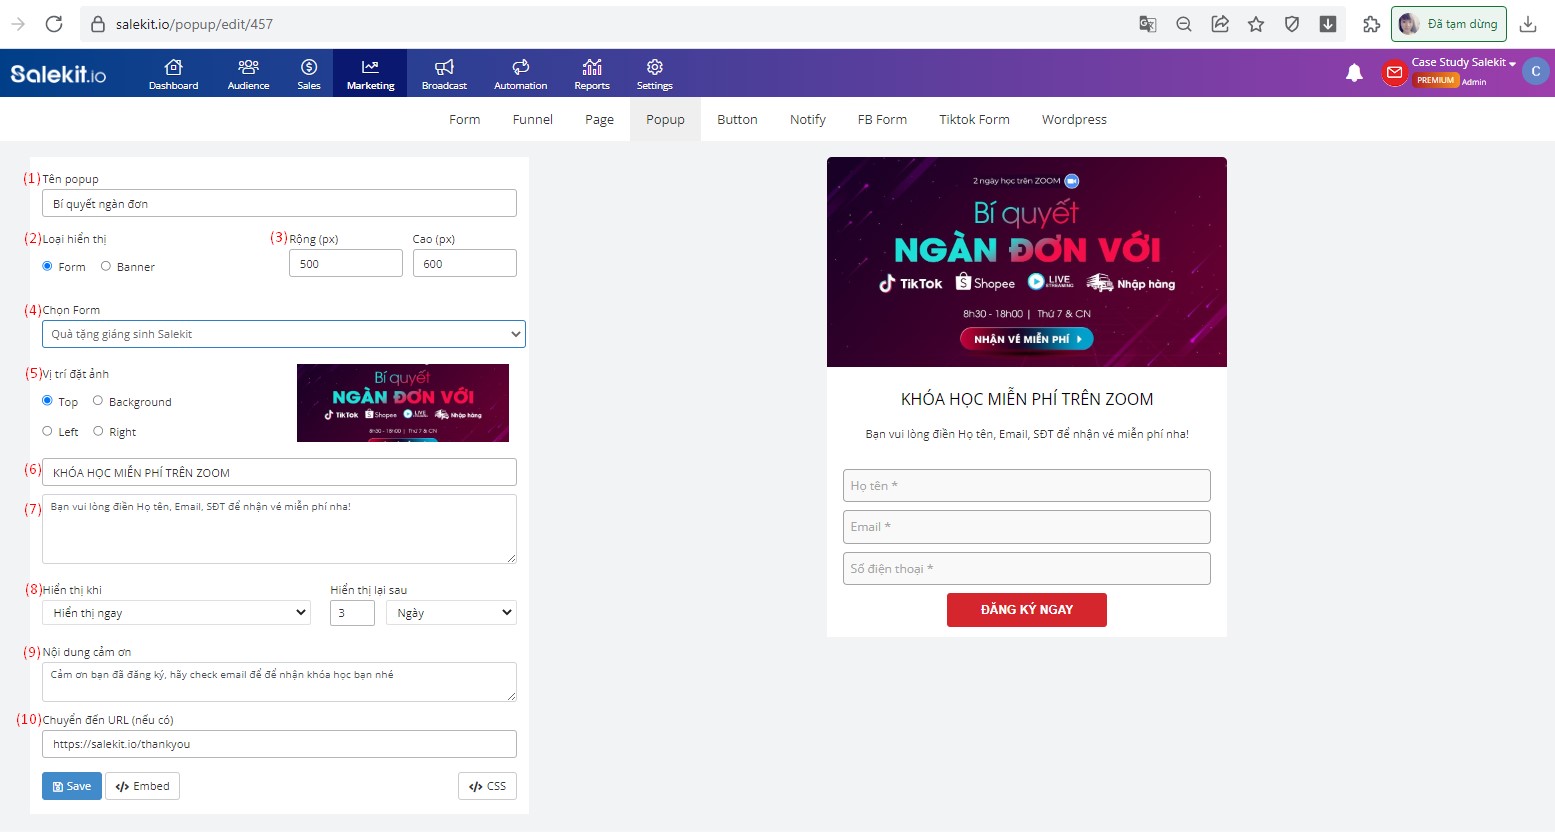Expand the Case Study Salekit account menu

(1463, 62)
